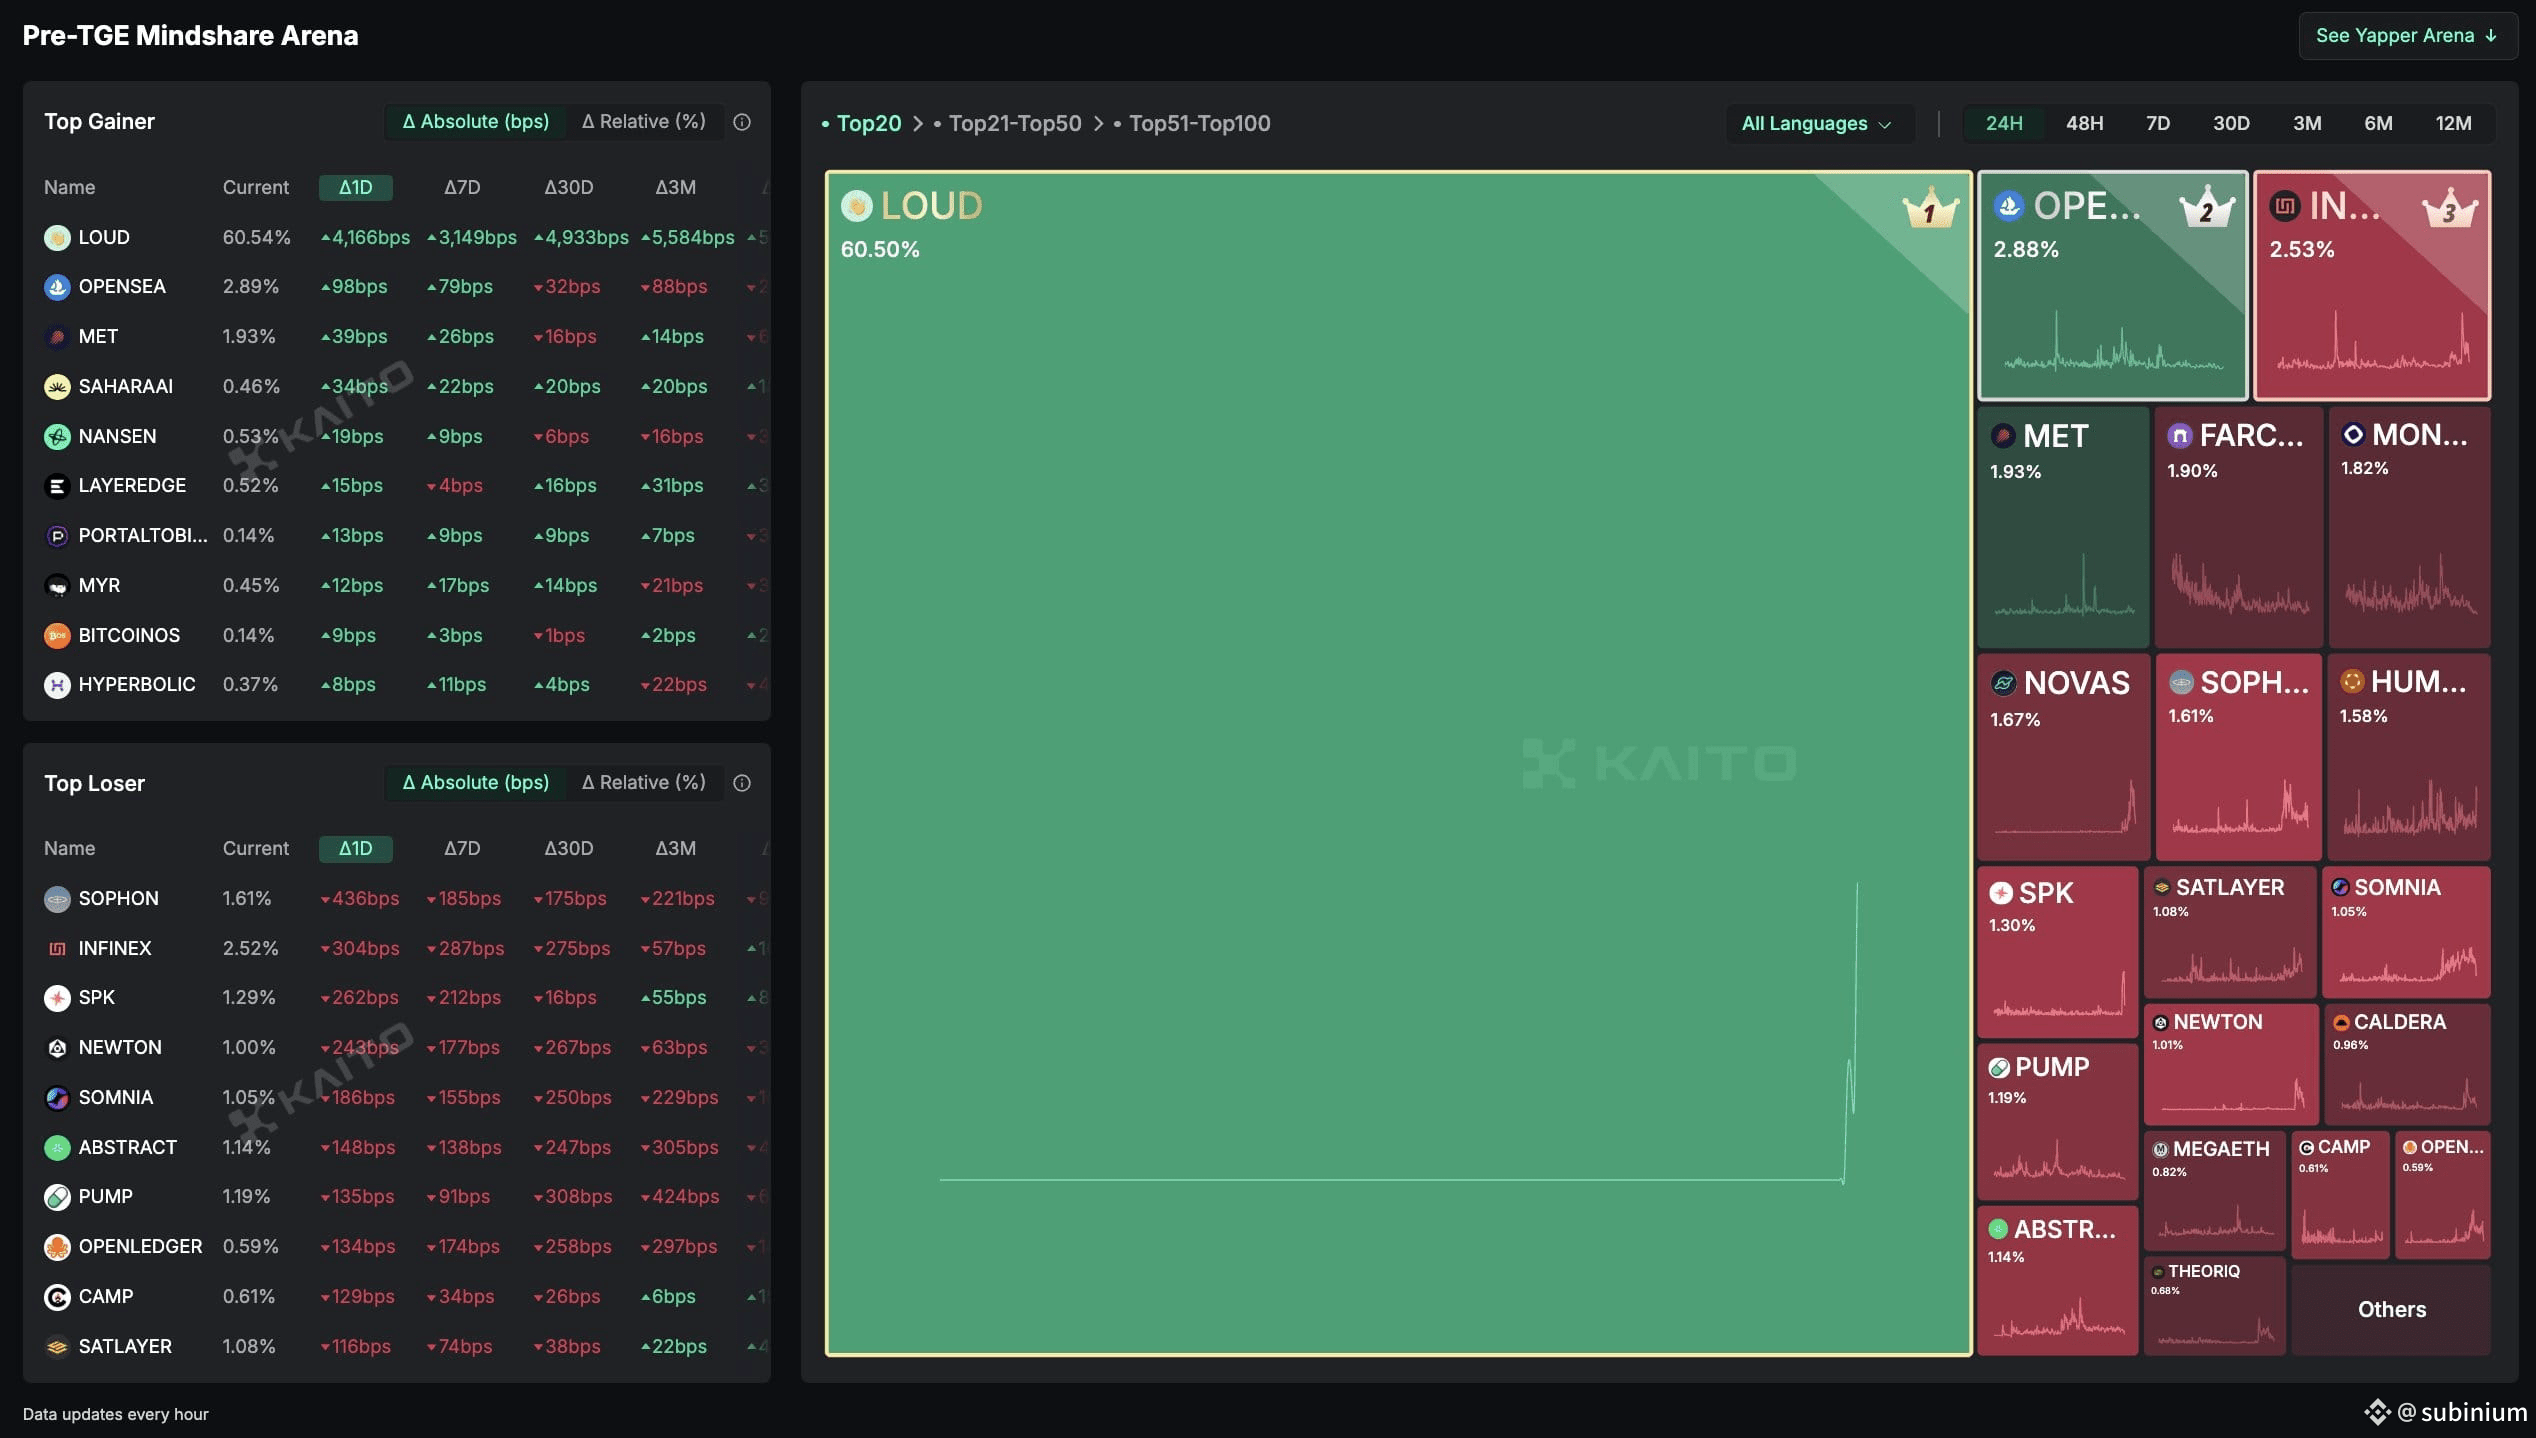The image size is (2536, 1438).
Task: Toggle Top Loser Absolute (bps) option
Action: [x=476, y=783]
